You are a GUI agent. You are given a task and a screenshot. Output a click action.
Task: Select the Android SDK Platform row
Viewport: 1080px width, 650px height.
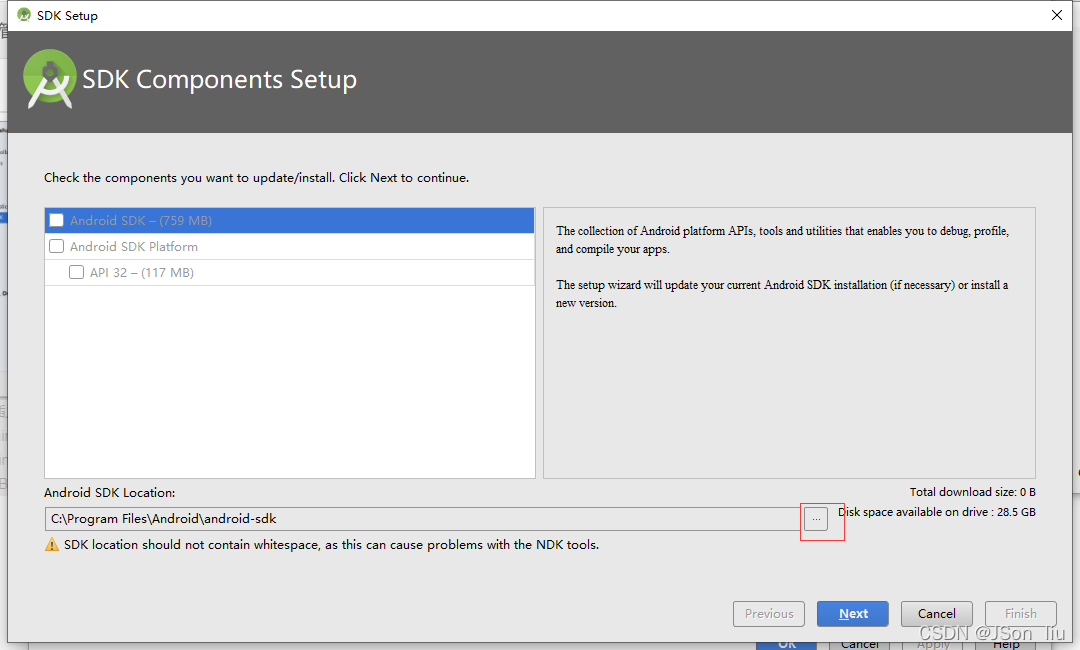[289, 247]
